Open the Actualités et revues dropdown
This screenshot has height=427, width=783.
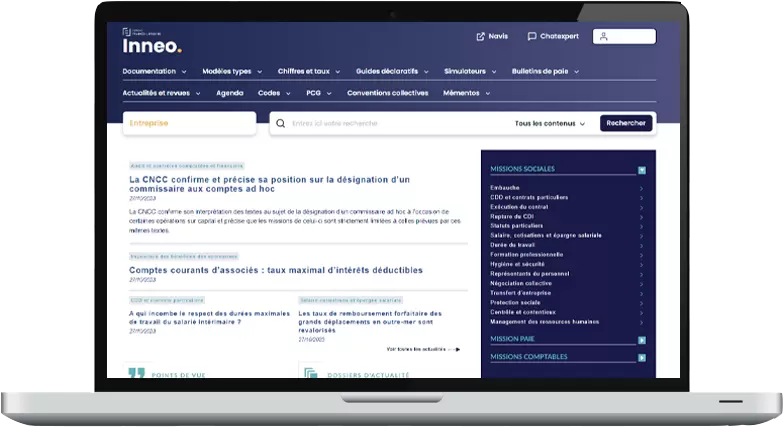161,93
